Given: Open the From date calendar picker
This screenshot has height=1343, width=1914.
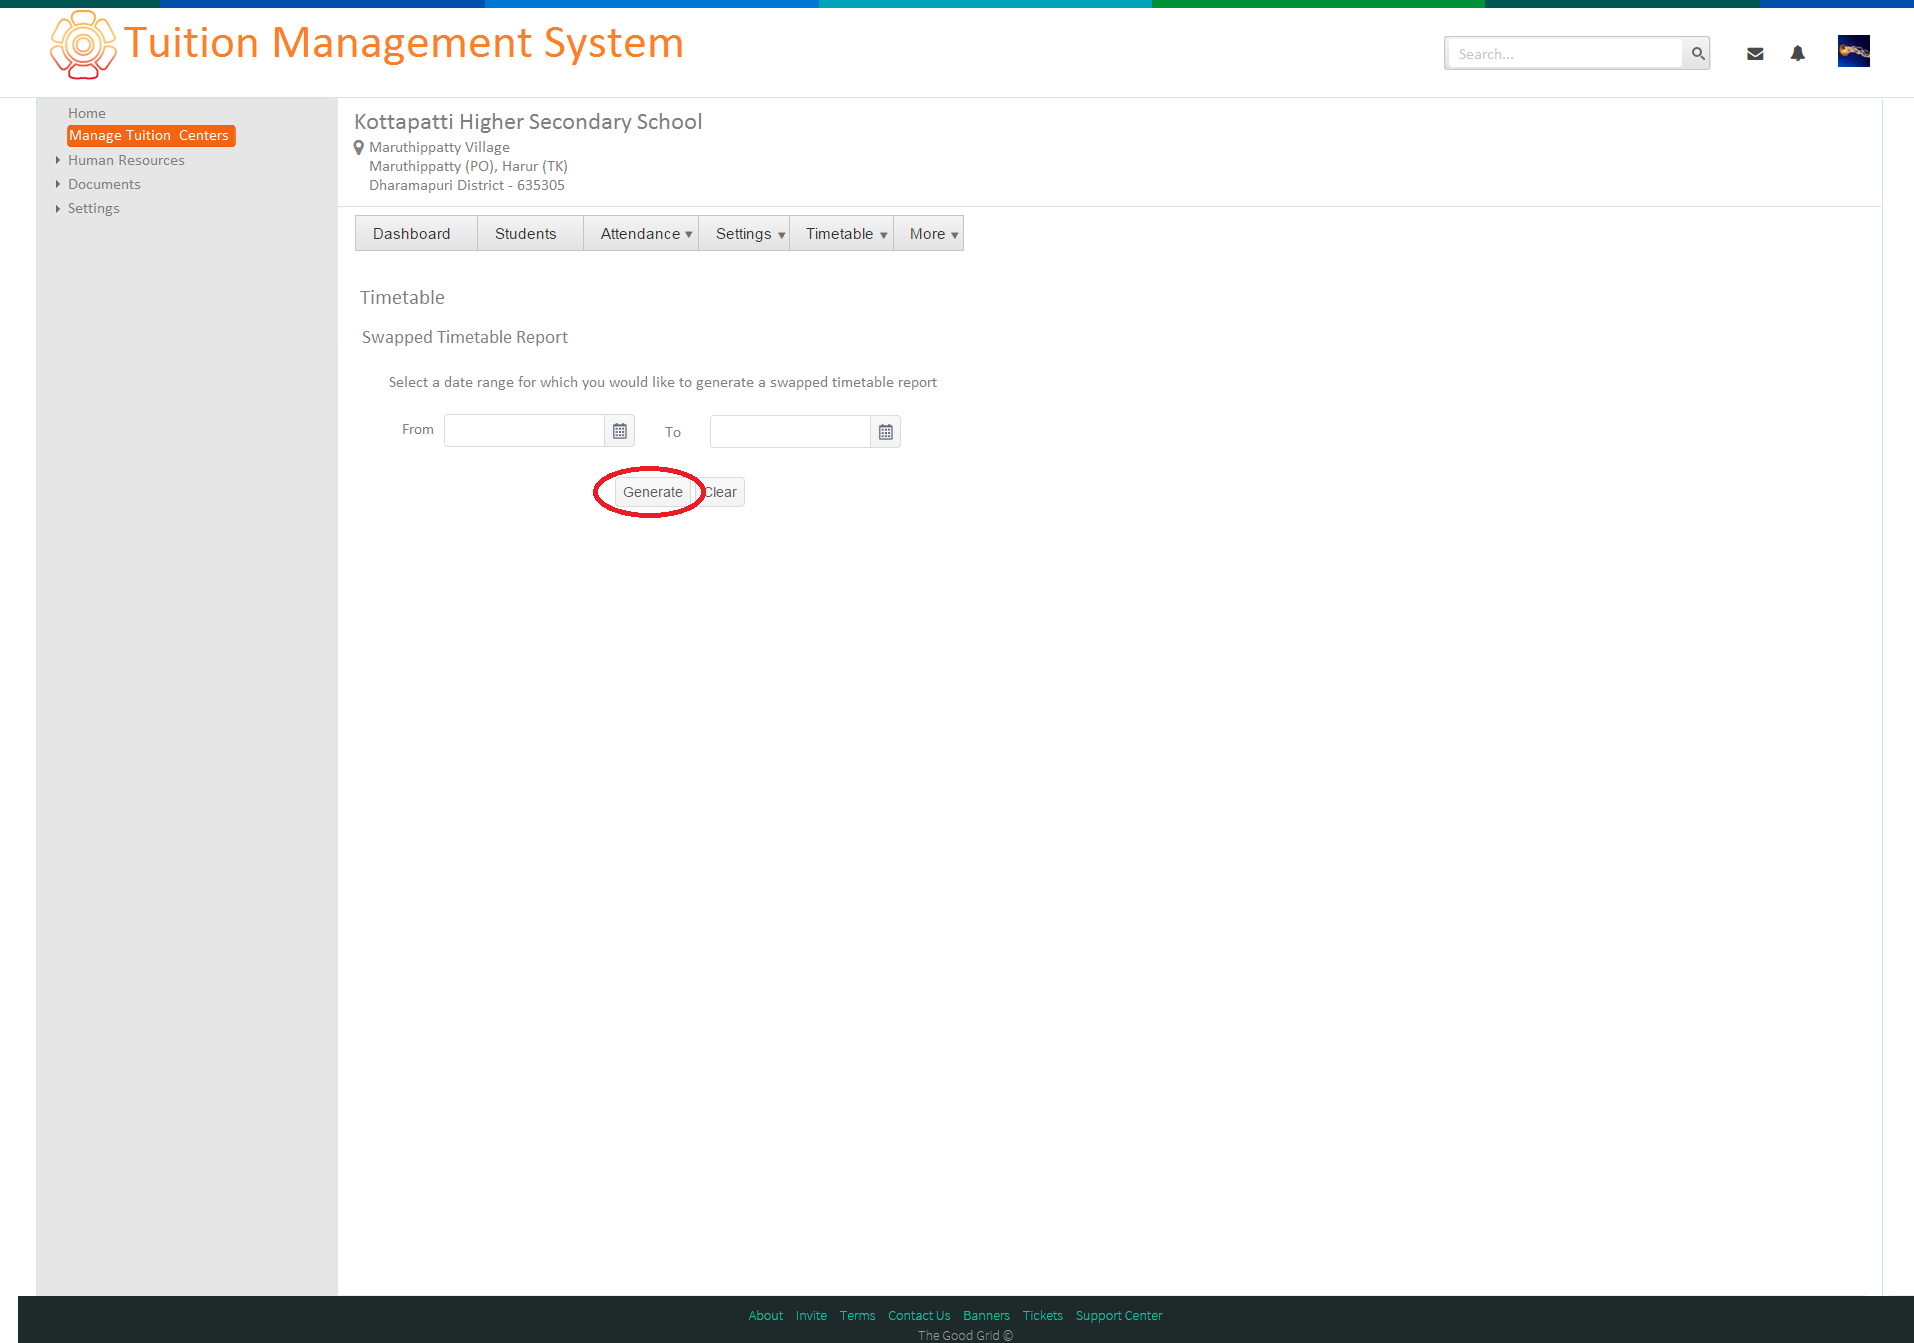Looking at the screenshot, I should point(620,431).
